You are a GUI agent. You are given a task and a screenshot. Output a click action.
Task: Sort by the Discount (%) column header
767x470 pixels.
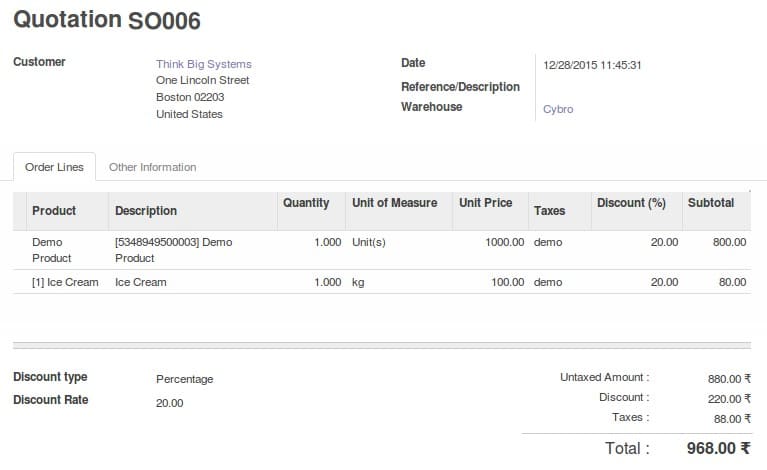coord(631,203)
